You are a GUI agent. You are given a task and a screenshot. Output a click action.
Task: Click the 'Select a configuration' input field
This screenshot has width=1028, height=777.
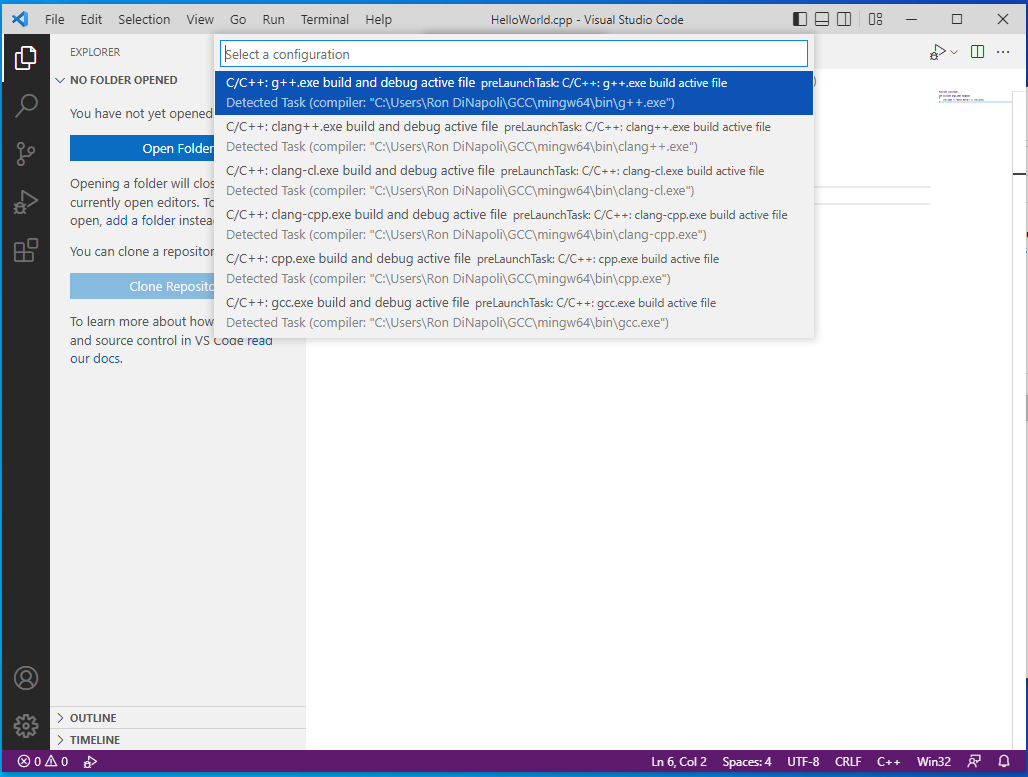[513, 54]
